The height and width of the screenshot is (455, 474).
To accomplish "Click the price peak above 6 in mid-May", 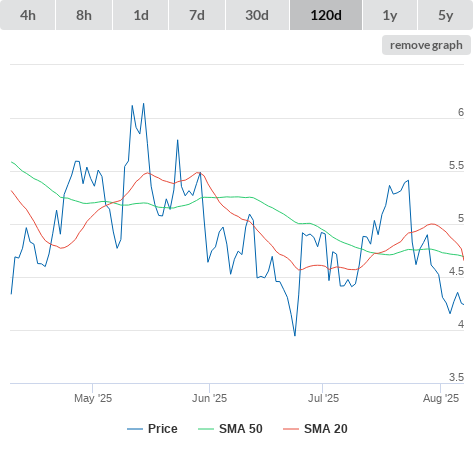I will click(x=144, y=104).
